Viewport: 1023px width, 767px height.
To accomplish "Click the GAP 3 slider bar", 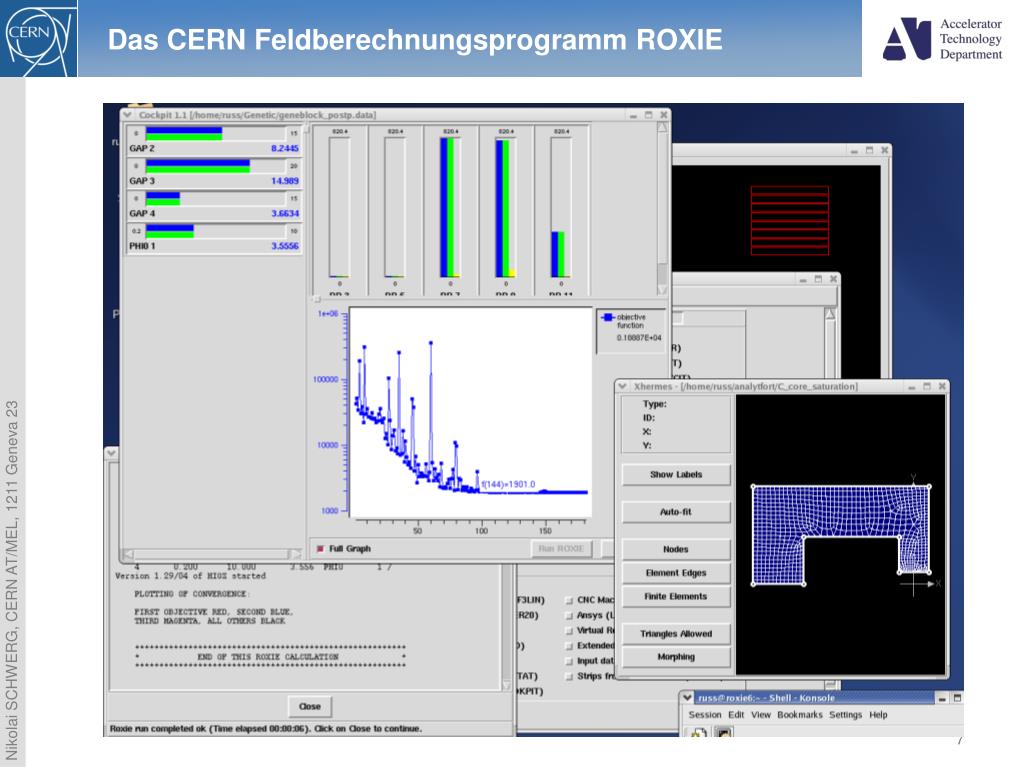I will click(215, 166).
